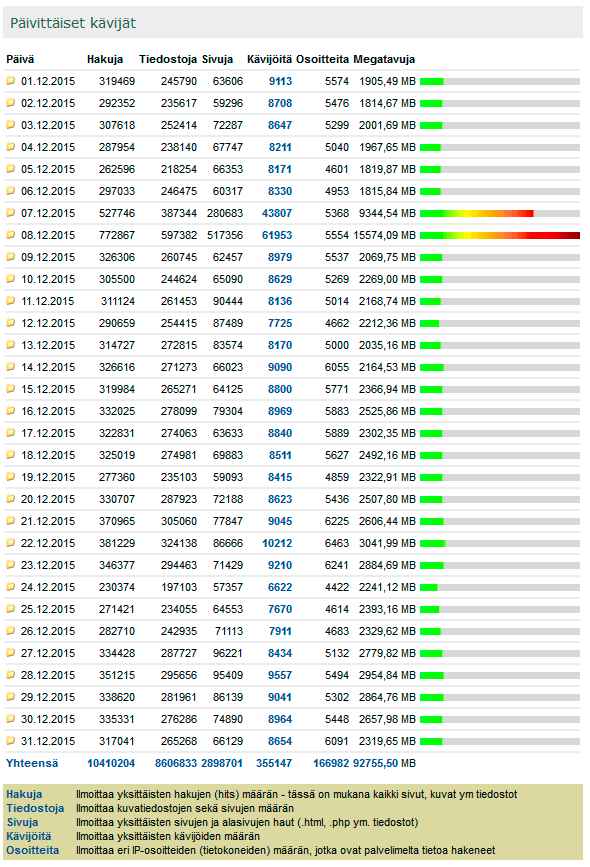Screen dimensions: 590x867
Task: Click the folder icon beside 19.12.2015
Action: (x=11, y=477)
